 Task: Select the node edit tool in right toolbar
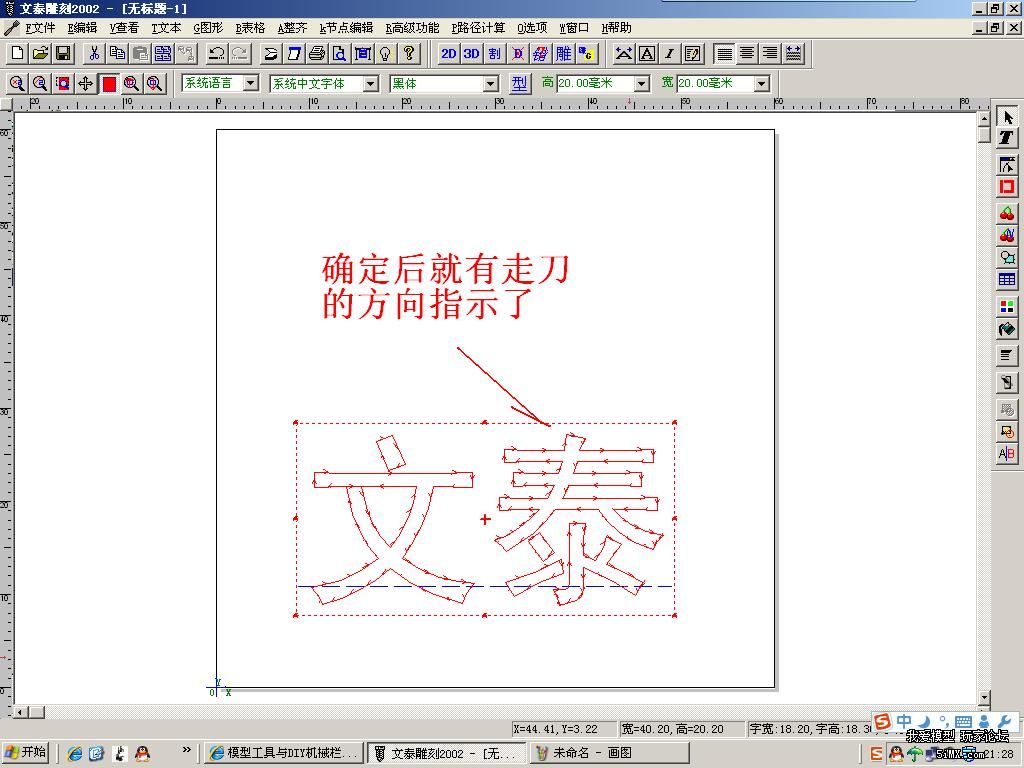(1007, 165)
